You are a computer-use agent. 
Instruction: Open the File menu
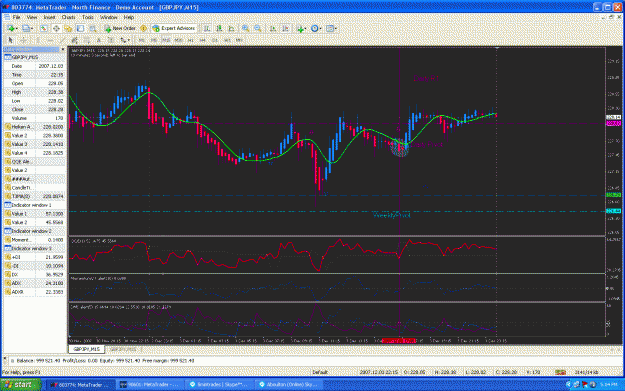(x=16, y=17)
